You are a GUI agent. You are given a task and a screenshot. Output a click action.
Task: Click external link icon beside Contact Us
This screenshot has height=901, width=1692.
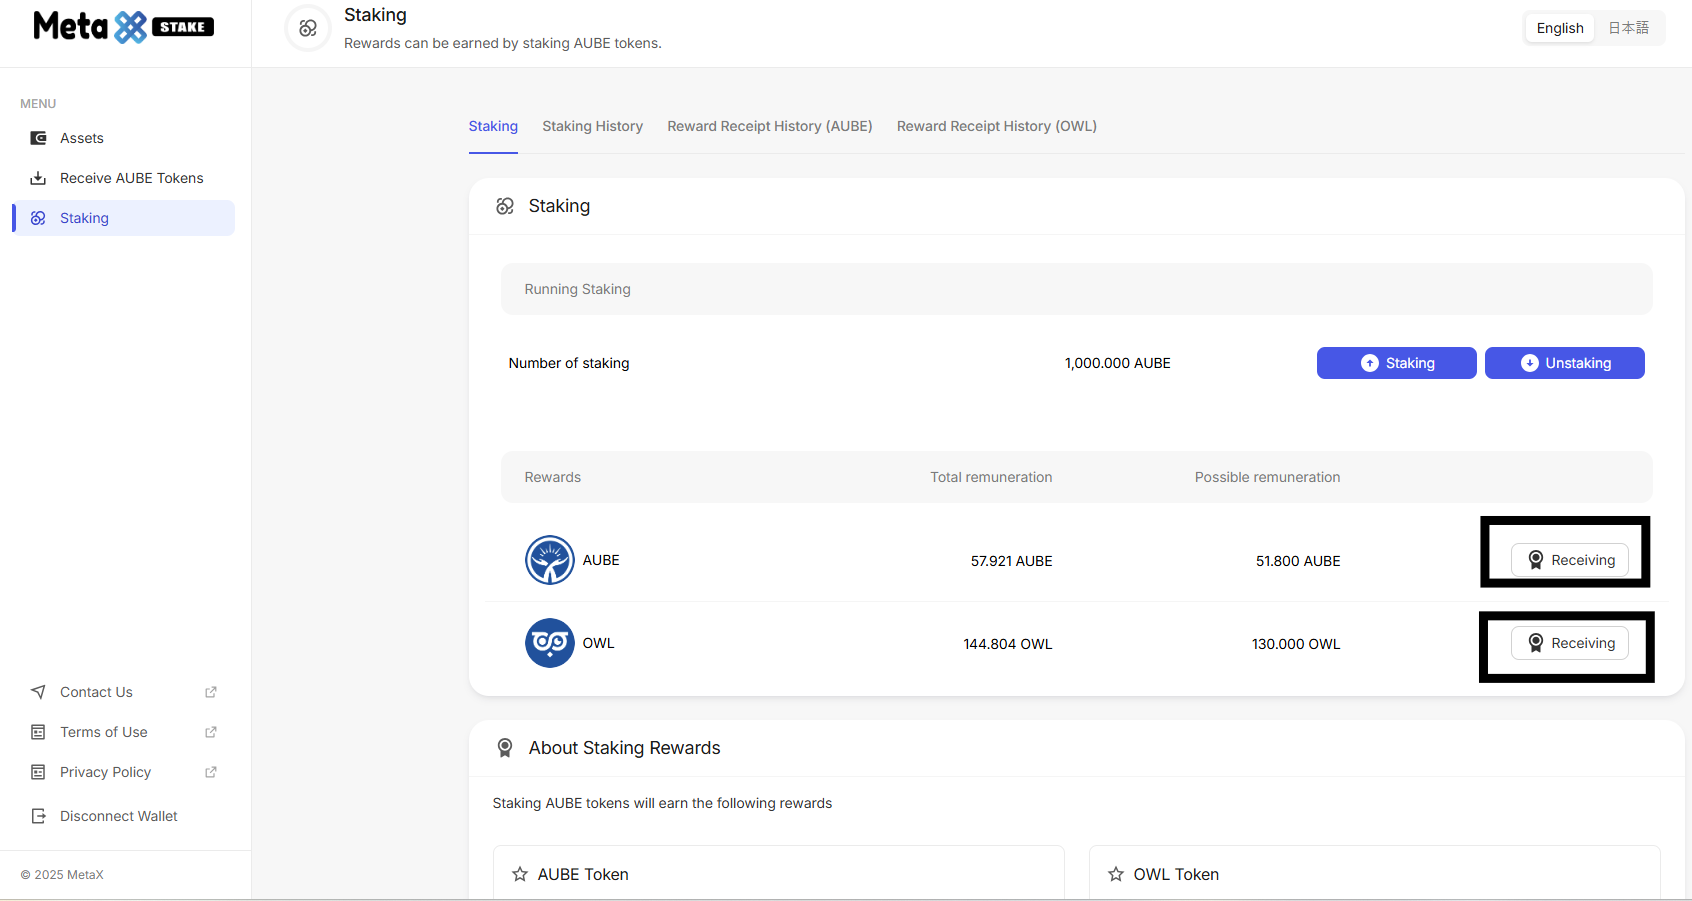211,692
